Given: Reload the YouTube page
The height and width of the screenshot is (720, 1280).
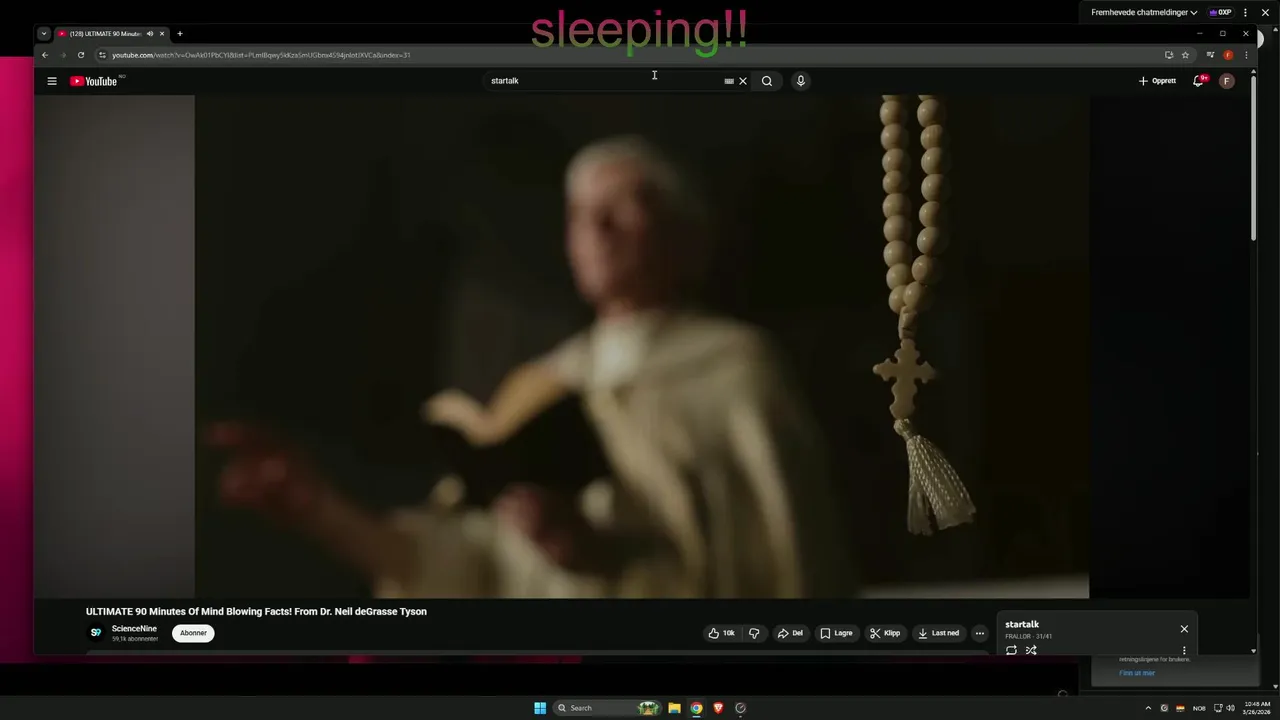Looking at the screenshot, I should [81, 55].
